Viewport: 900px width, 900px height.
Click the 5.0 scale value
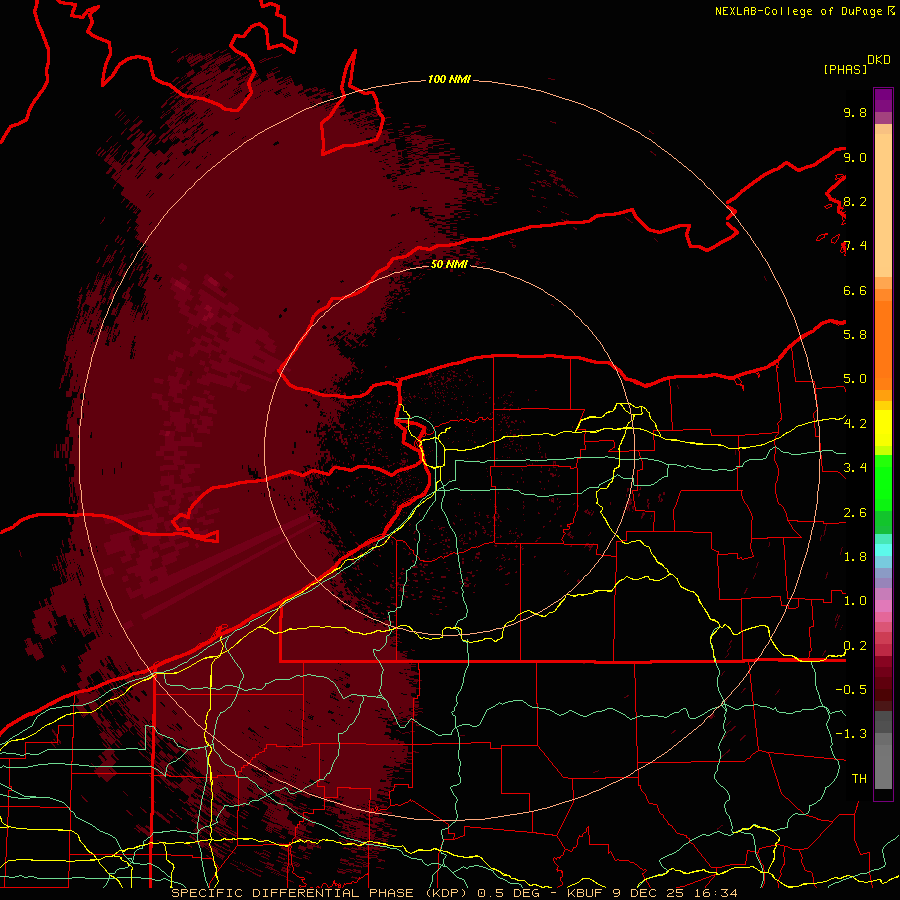click(x=855, y=379)
